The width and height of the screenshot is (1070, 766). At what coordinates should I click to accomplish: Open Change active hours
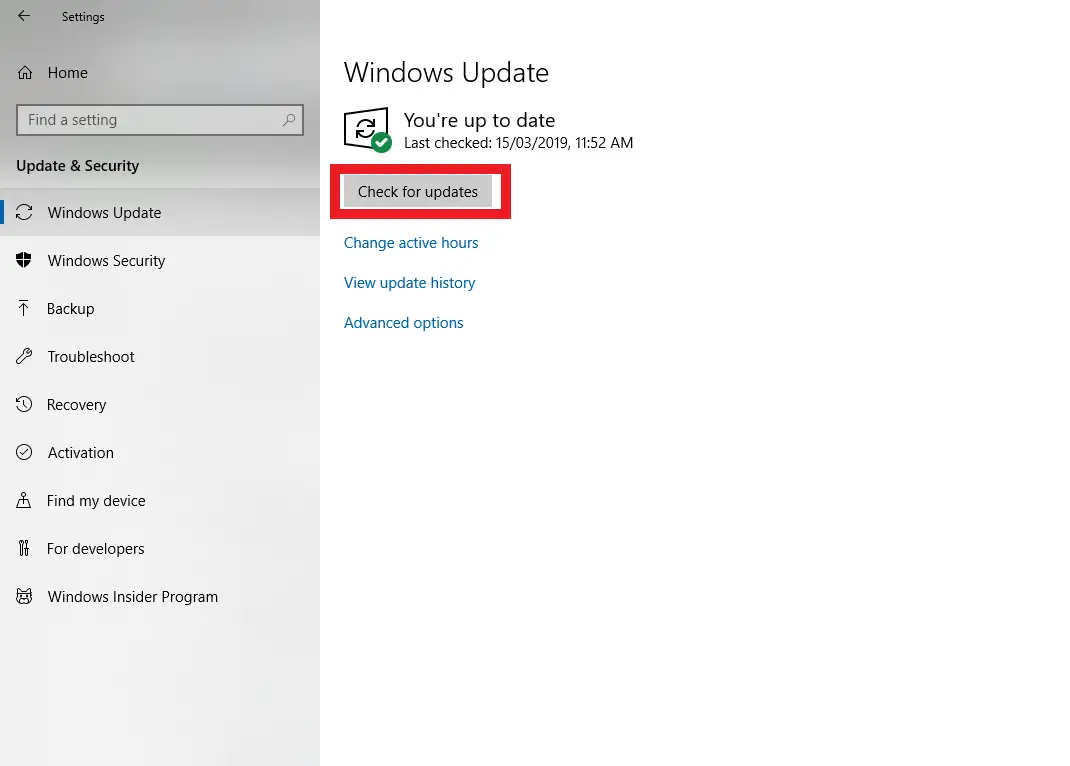coord(411,242)
